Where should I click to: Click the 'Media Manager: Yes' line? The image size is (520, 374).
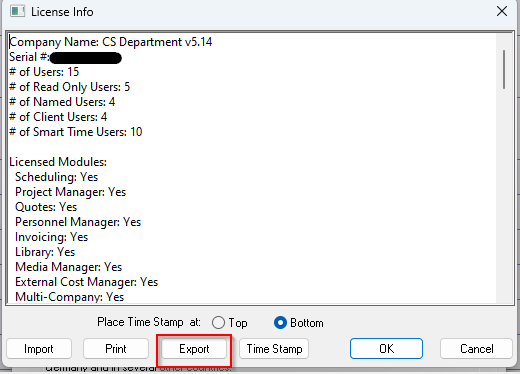69,267
